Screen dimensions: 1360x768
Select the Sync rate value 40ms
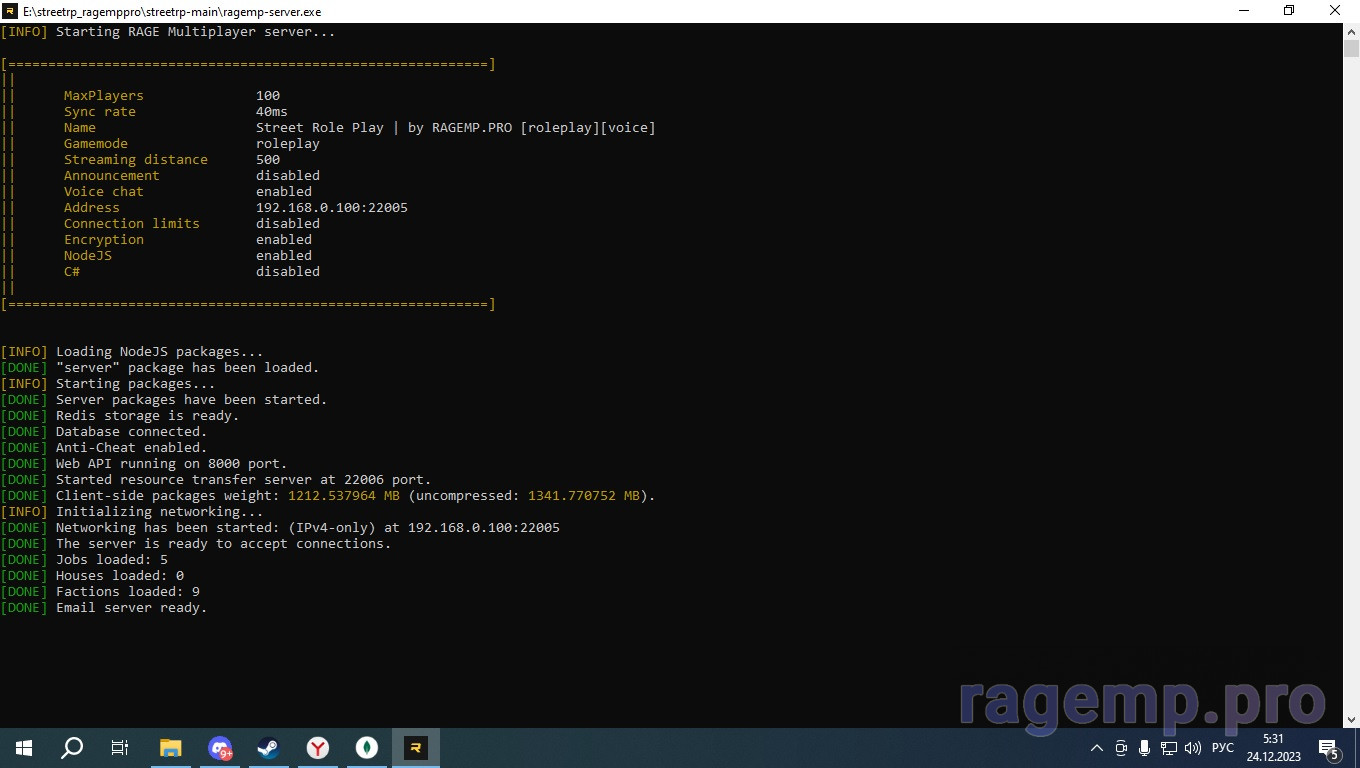(272, 112)
